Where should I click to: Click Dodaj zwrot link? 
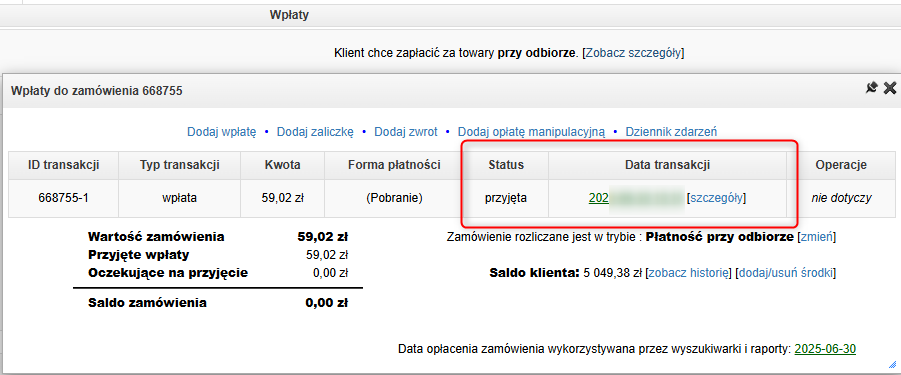406,132
